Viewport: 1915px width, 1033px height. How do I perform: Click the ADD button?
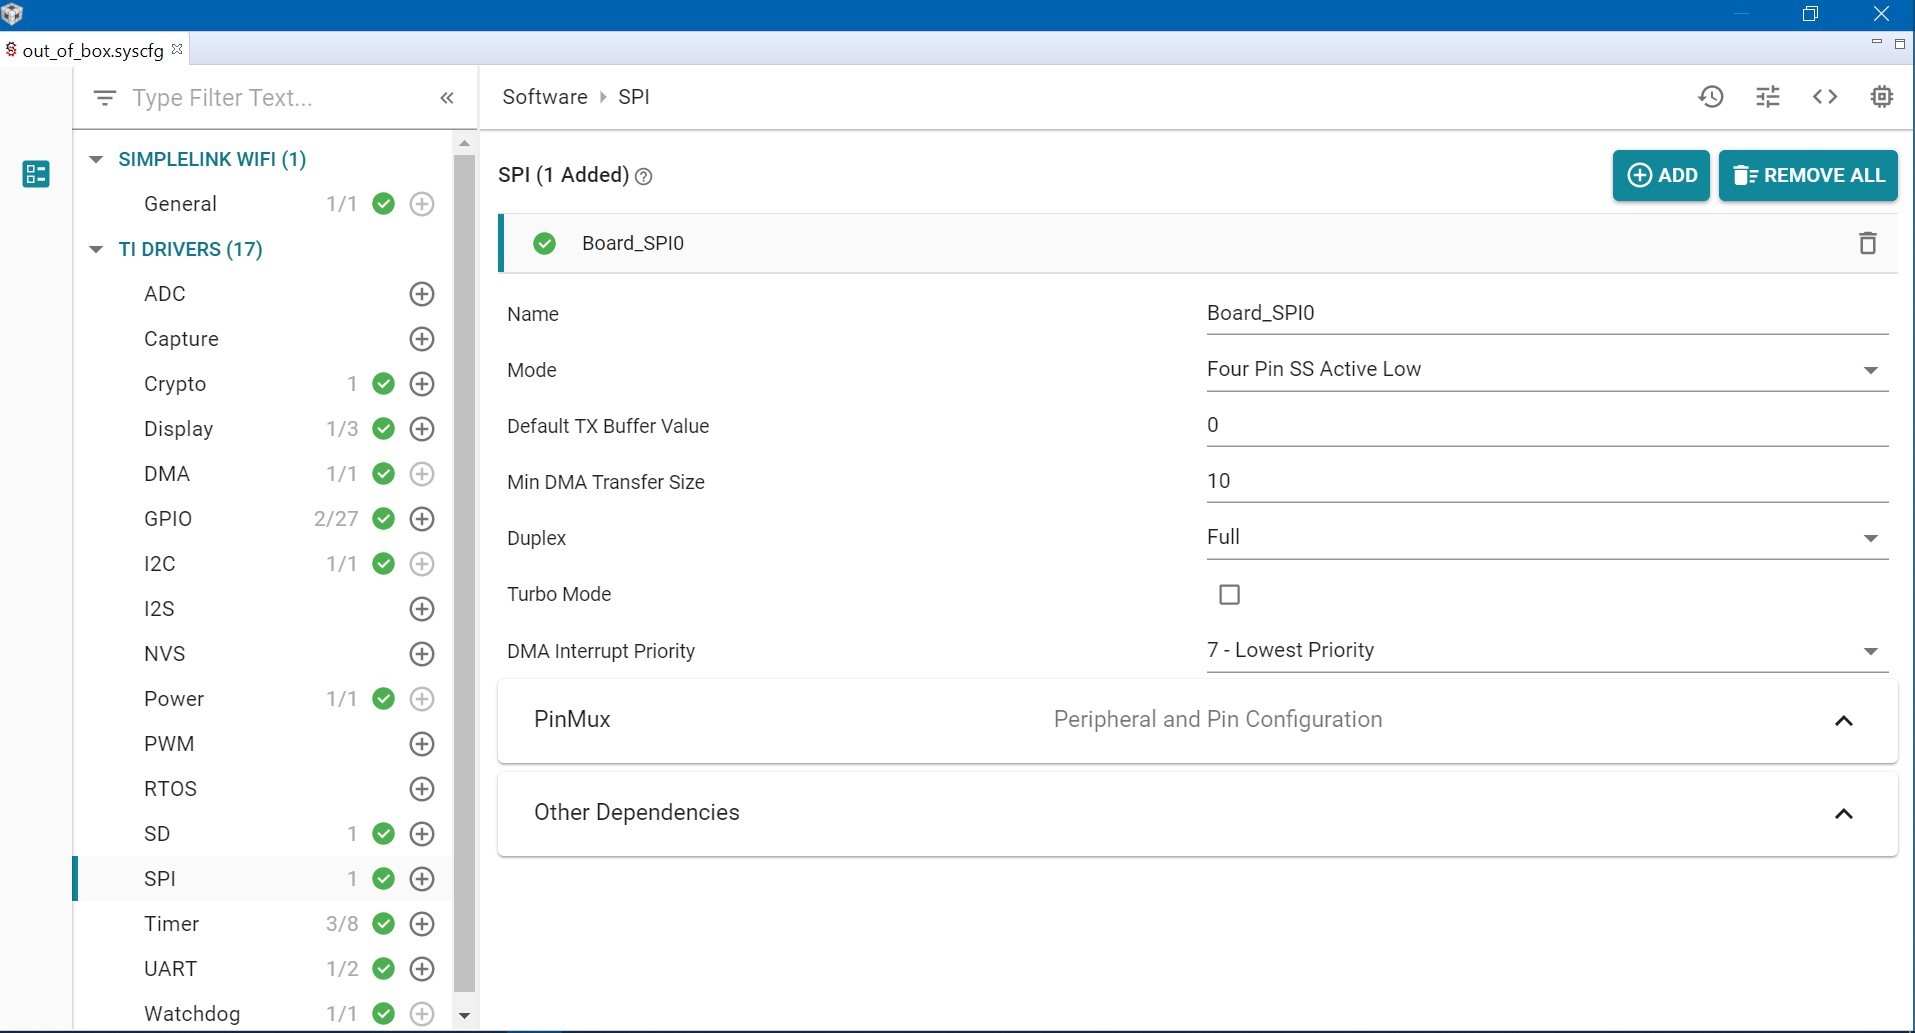1661,175
